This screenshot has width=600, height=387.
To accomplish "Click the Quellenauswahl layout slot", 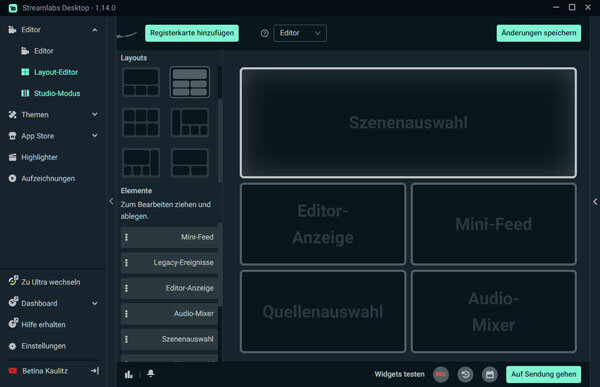I will click(323, 312).
